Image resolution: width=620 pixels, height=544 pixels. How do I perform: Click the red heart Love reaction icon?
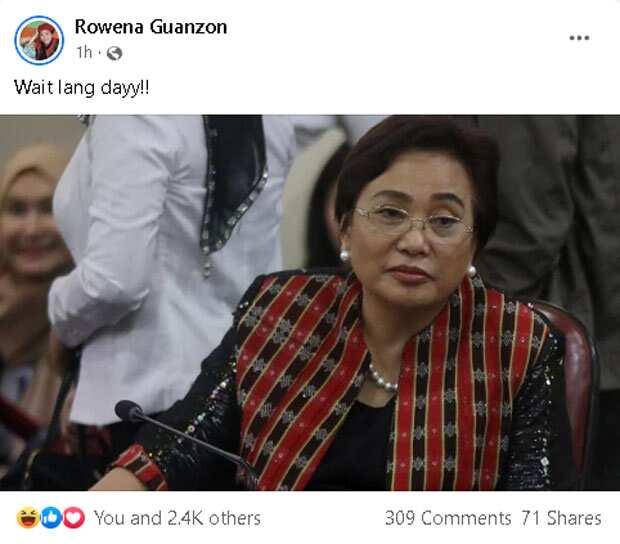pos(74,518)
